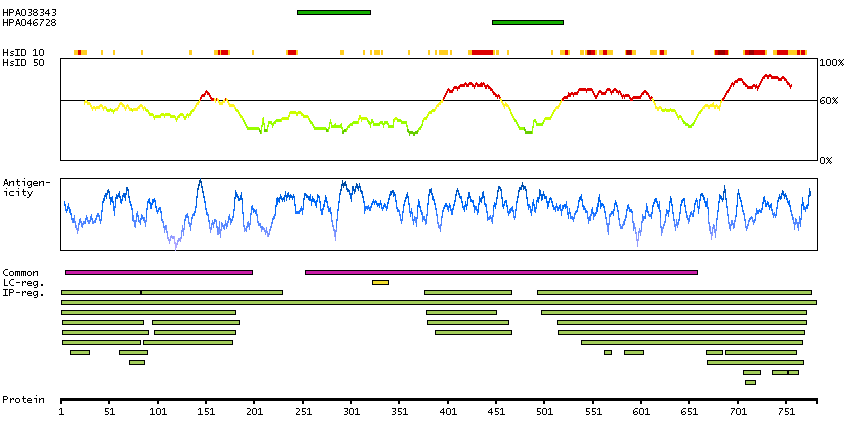Viewport: 850px width, 440px height.
Task: Click the 100% identity axis label
Action: pyautogui.click(x=831, y=62)
